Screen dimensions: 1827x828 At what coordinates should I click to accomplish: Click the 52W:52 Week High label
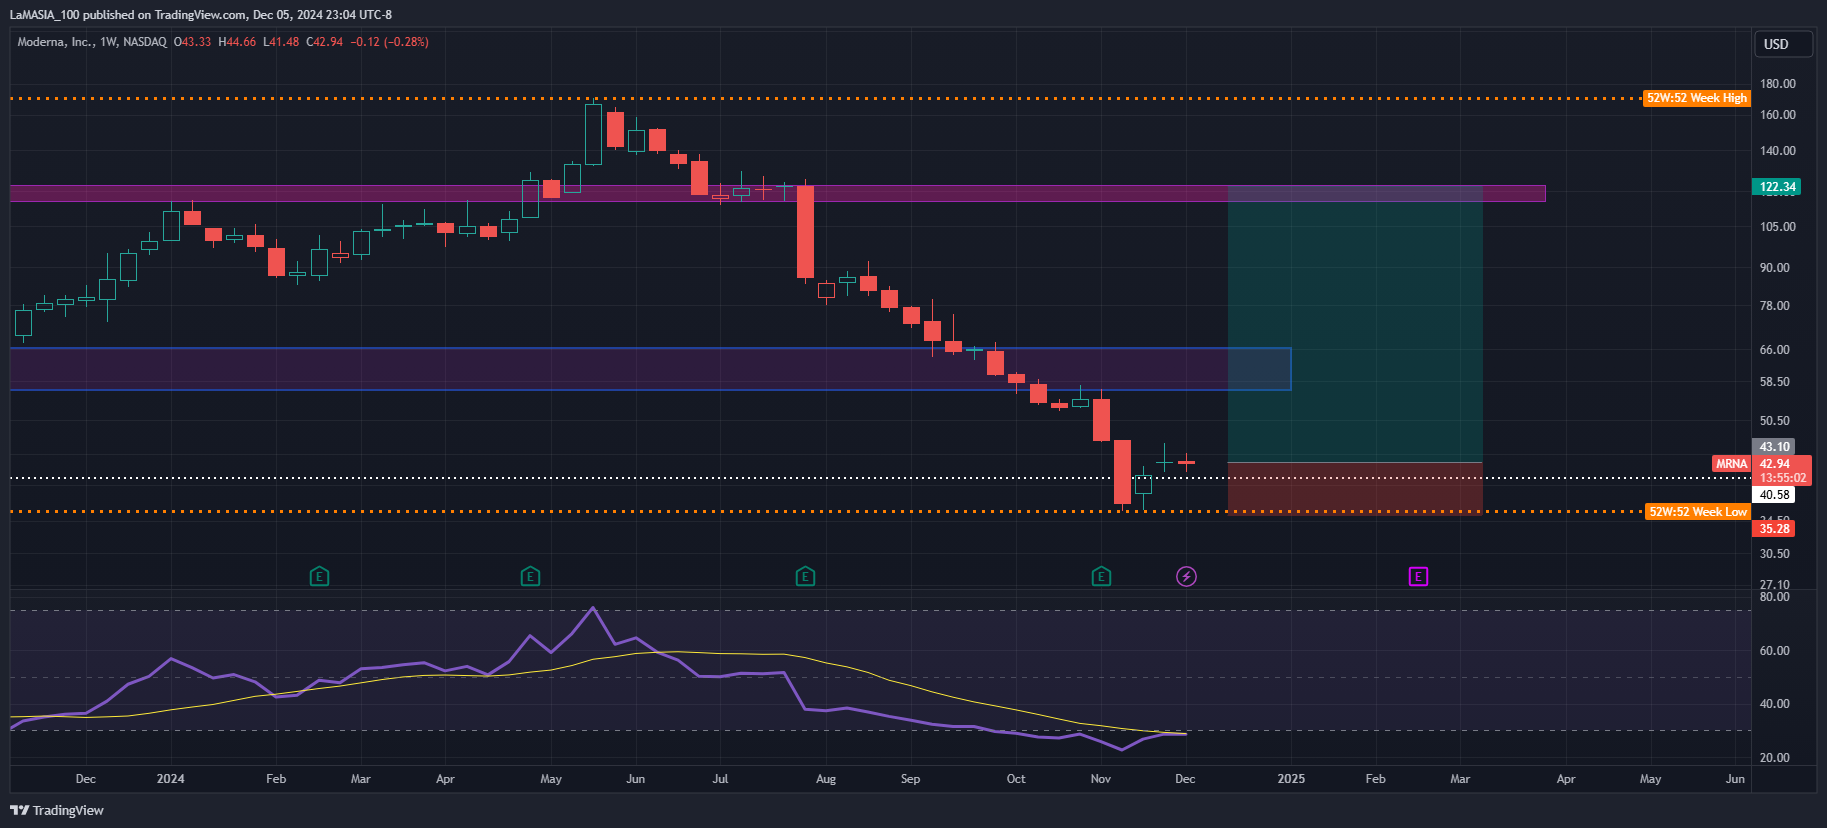[x=1696, y=98]
